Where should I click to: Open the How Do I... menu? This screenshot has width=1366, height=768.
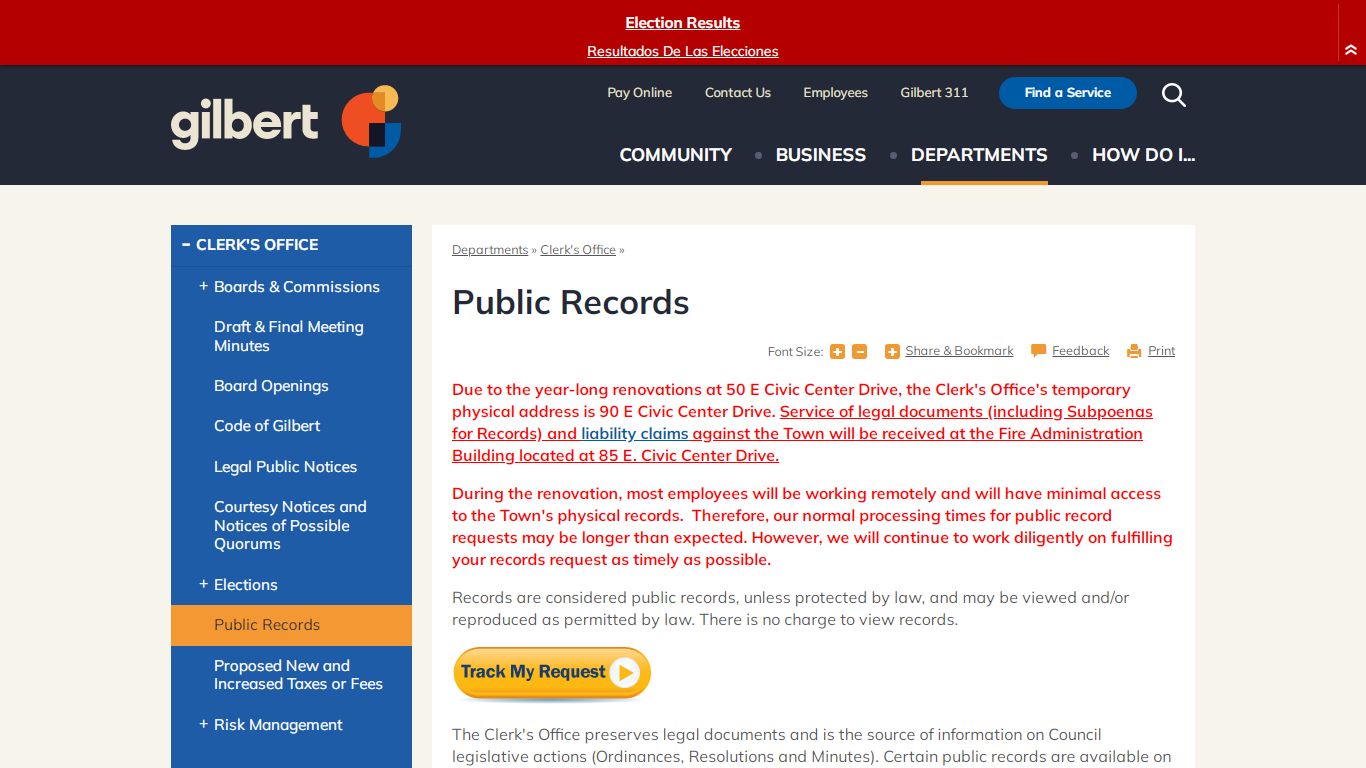pyautogui.click(x=1143, y=155)
